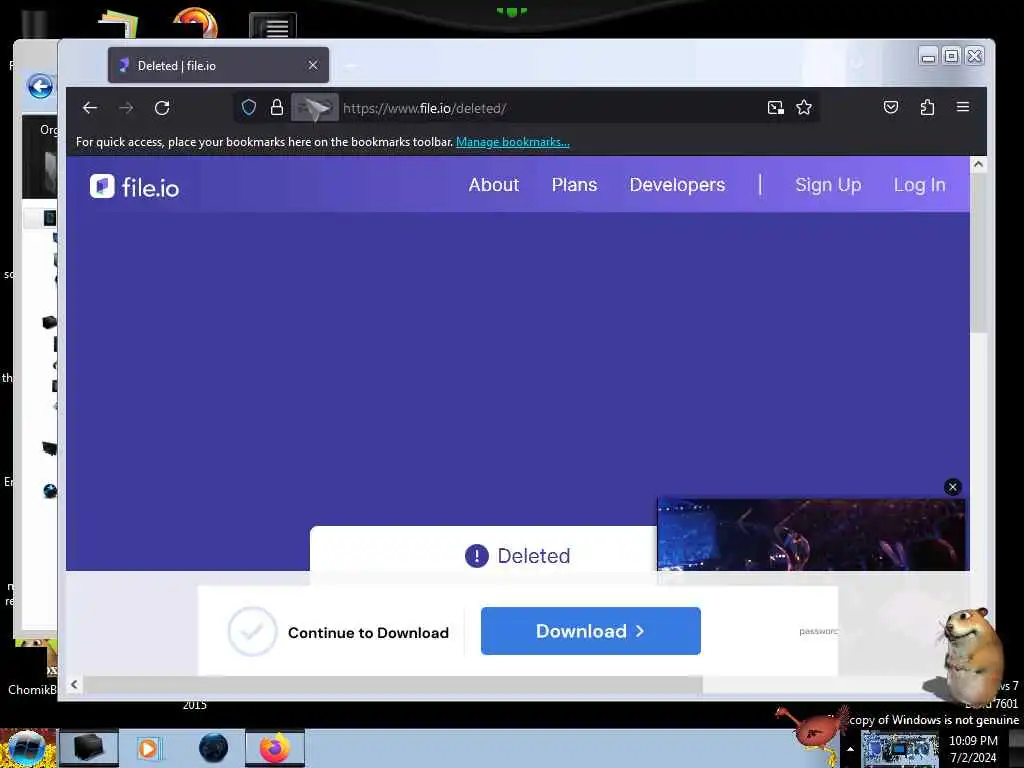The width and height of the screenshot is (1024, 768).
Task: Close the Deleted | file.io tab
Action: (x=313, y=65)
